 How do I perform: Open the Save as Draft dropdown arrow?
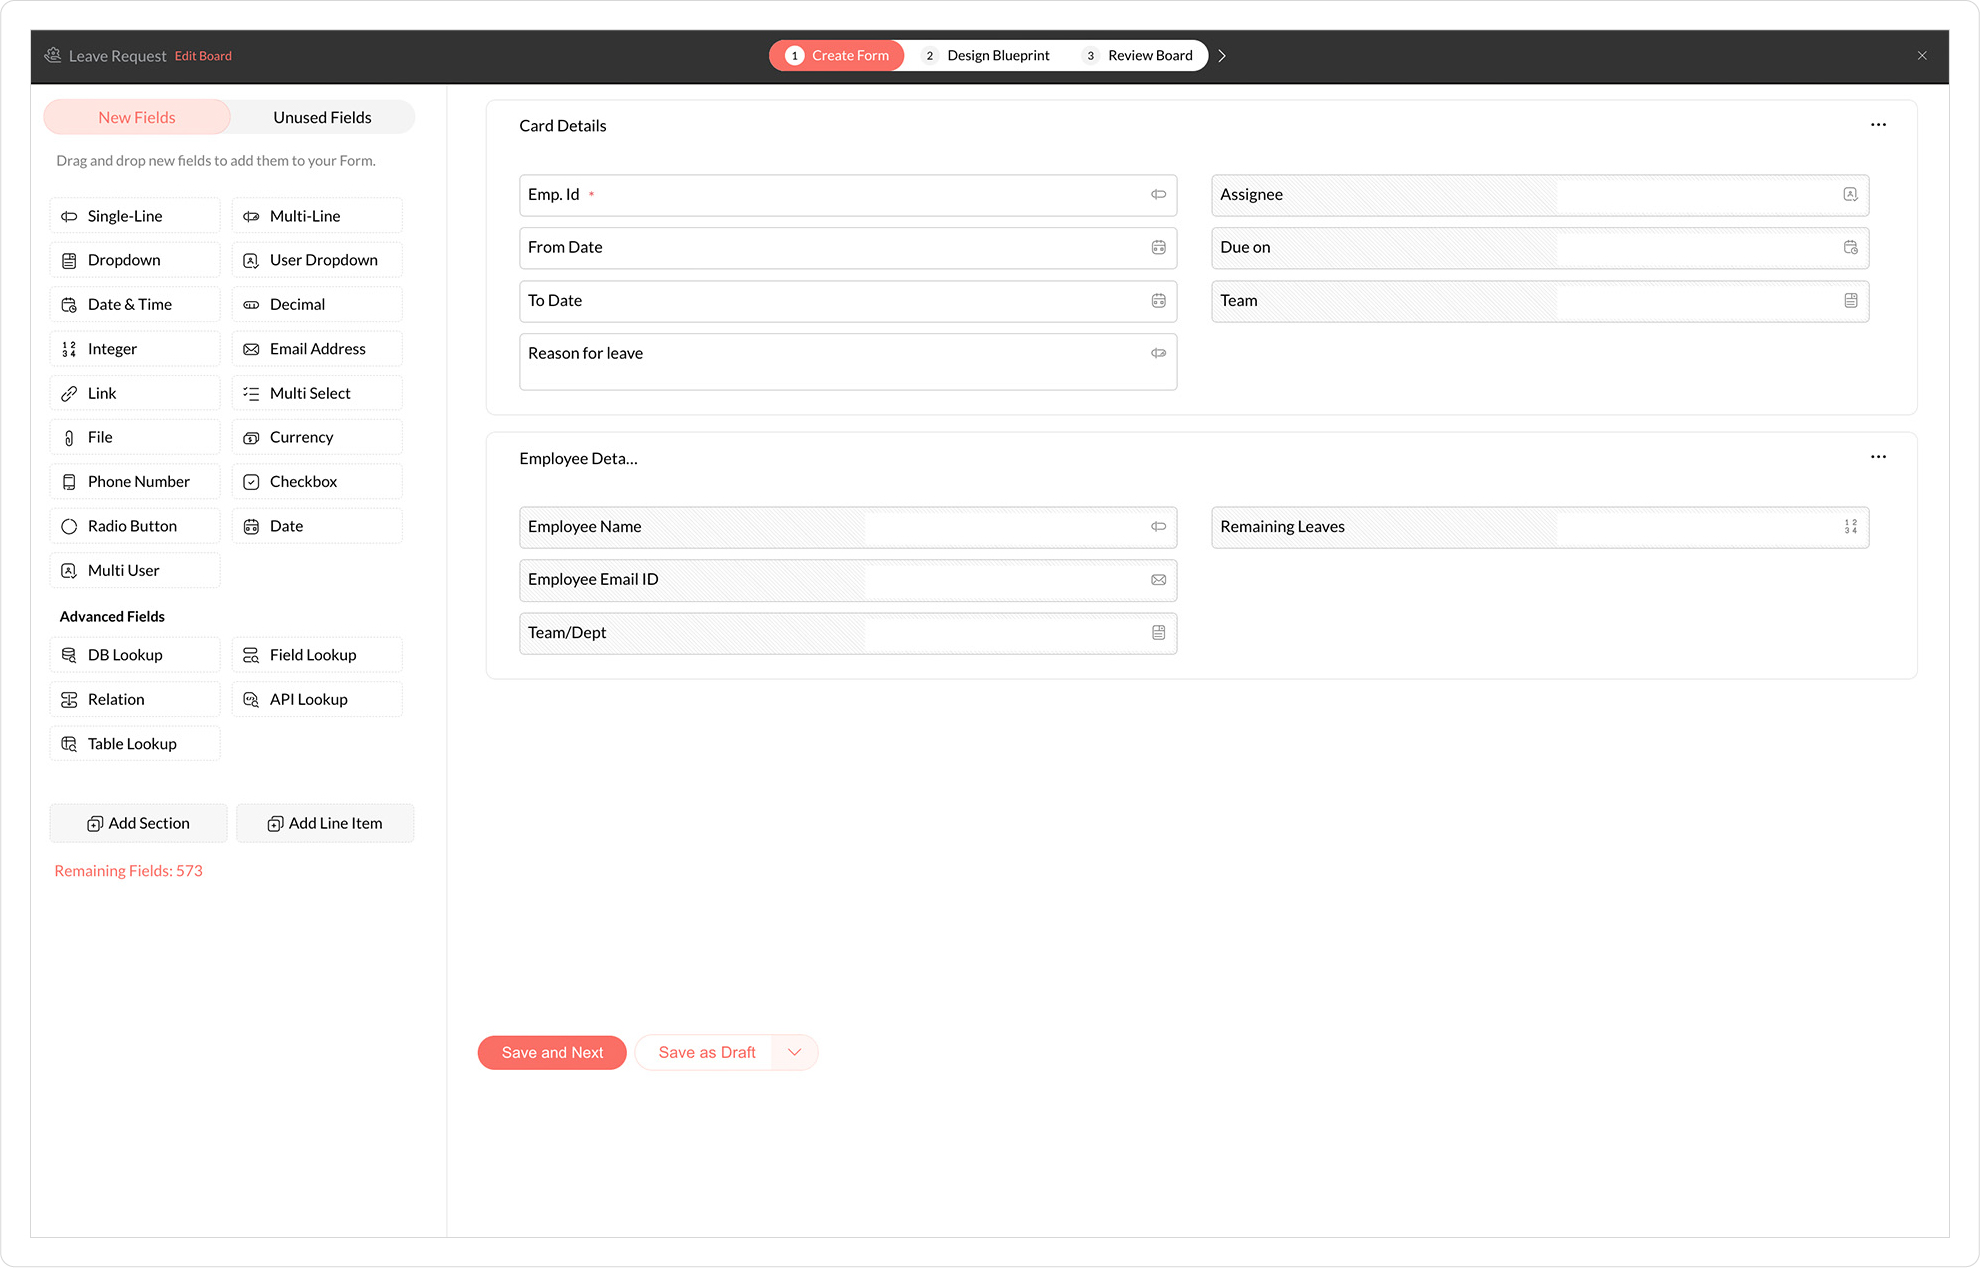click(795, 1052)
